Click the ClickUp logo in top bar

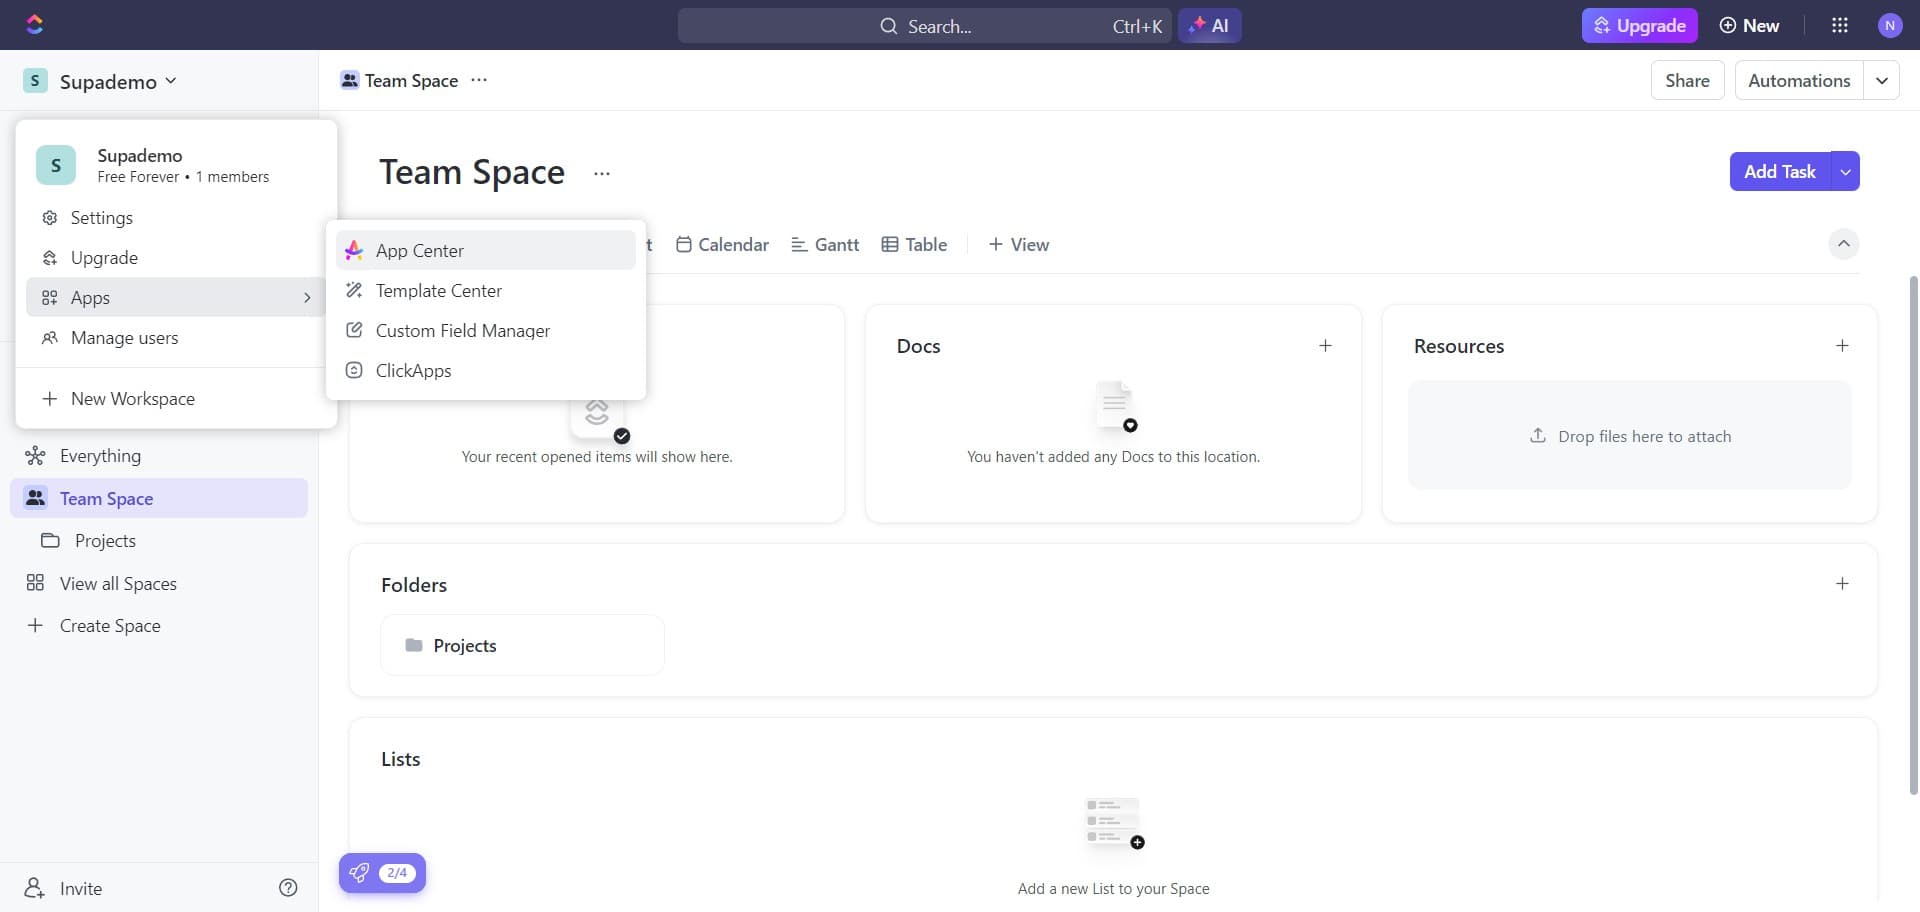(35, 25)
